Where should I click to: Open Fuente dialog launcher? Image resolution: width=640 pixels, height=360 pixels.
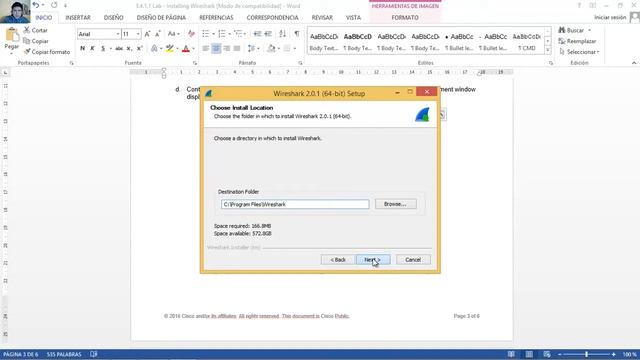195,63
